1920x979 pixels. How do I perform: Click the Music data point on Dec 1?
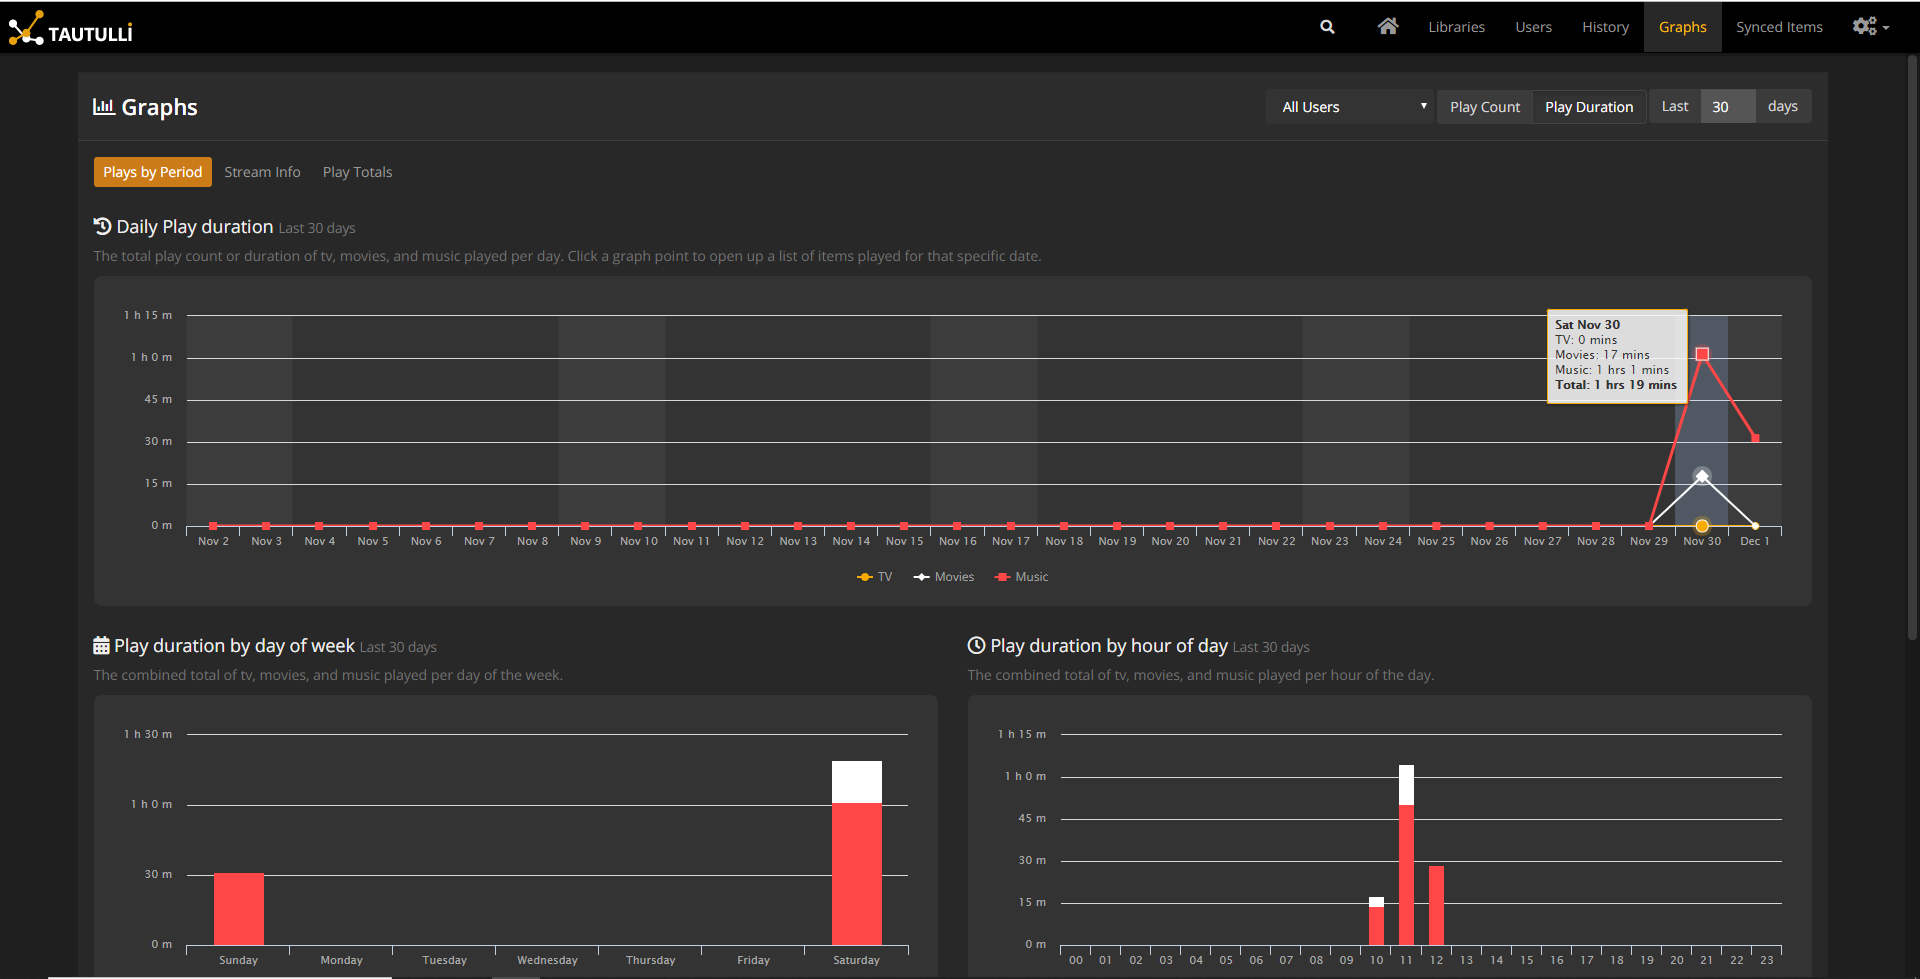1755,438
